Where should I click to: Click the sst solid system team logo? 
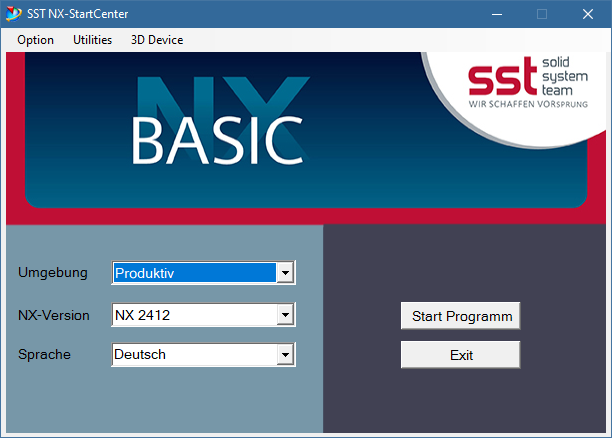pyautogui.click(x=528, y=82)
